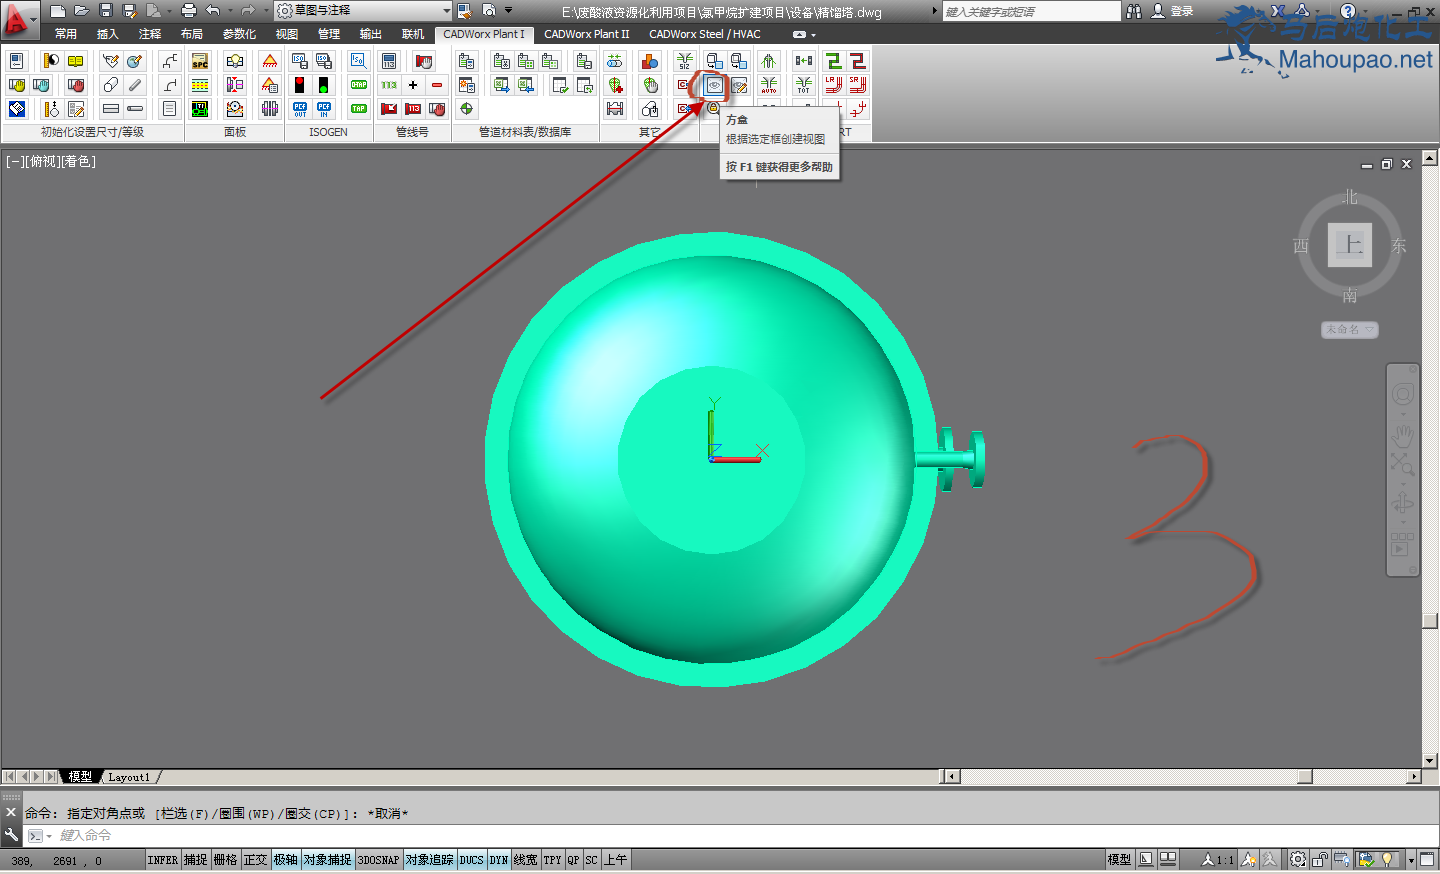Switch to the 常用 ribbon tab

coord(66,34)
